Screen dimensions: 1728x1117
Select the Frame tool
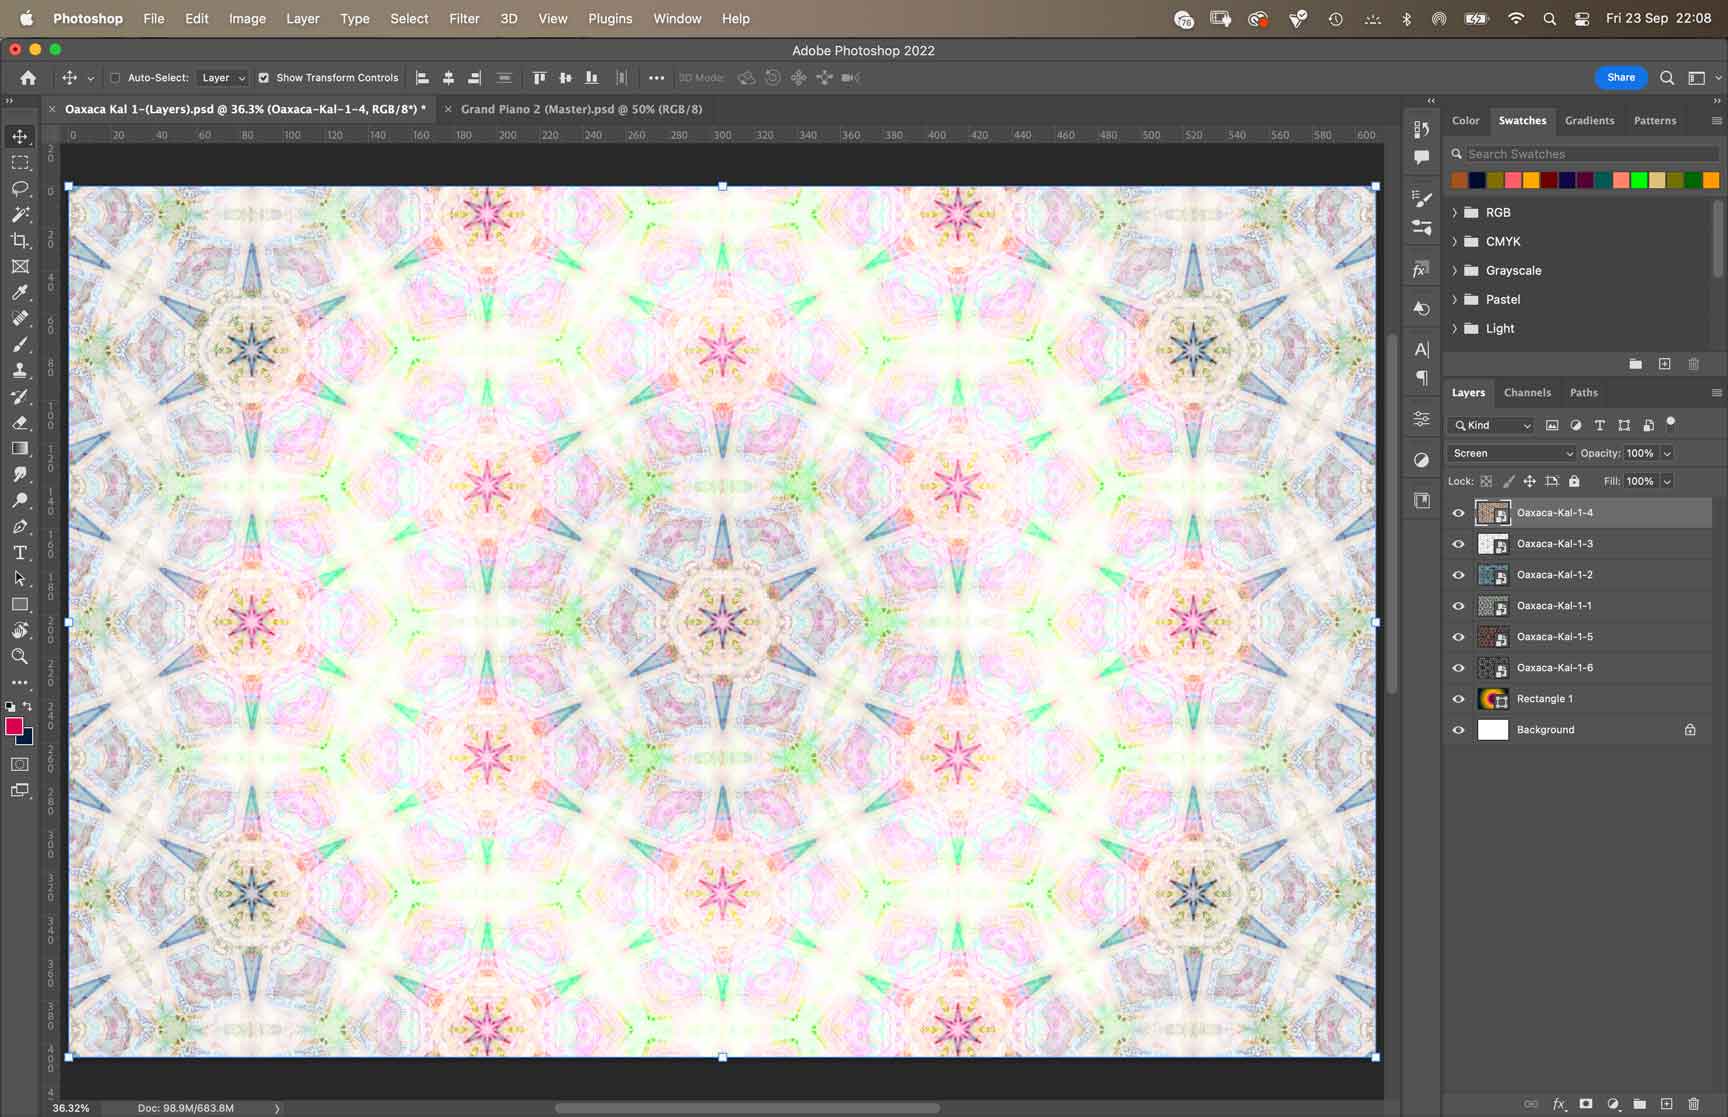(20, 266)
